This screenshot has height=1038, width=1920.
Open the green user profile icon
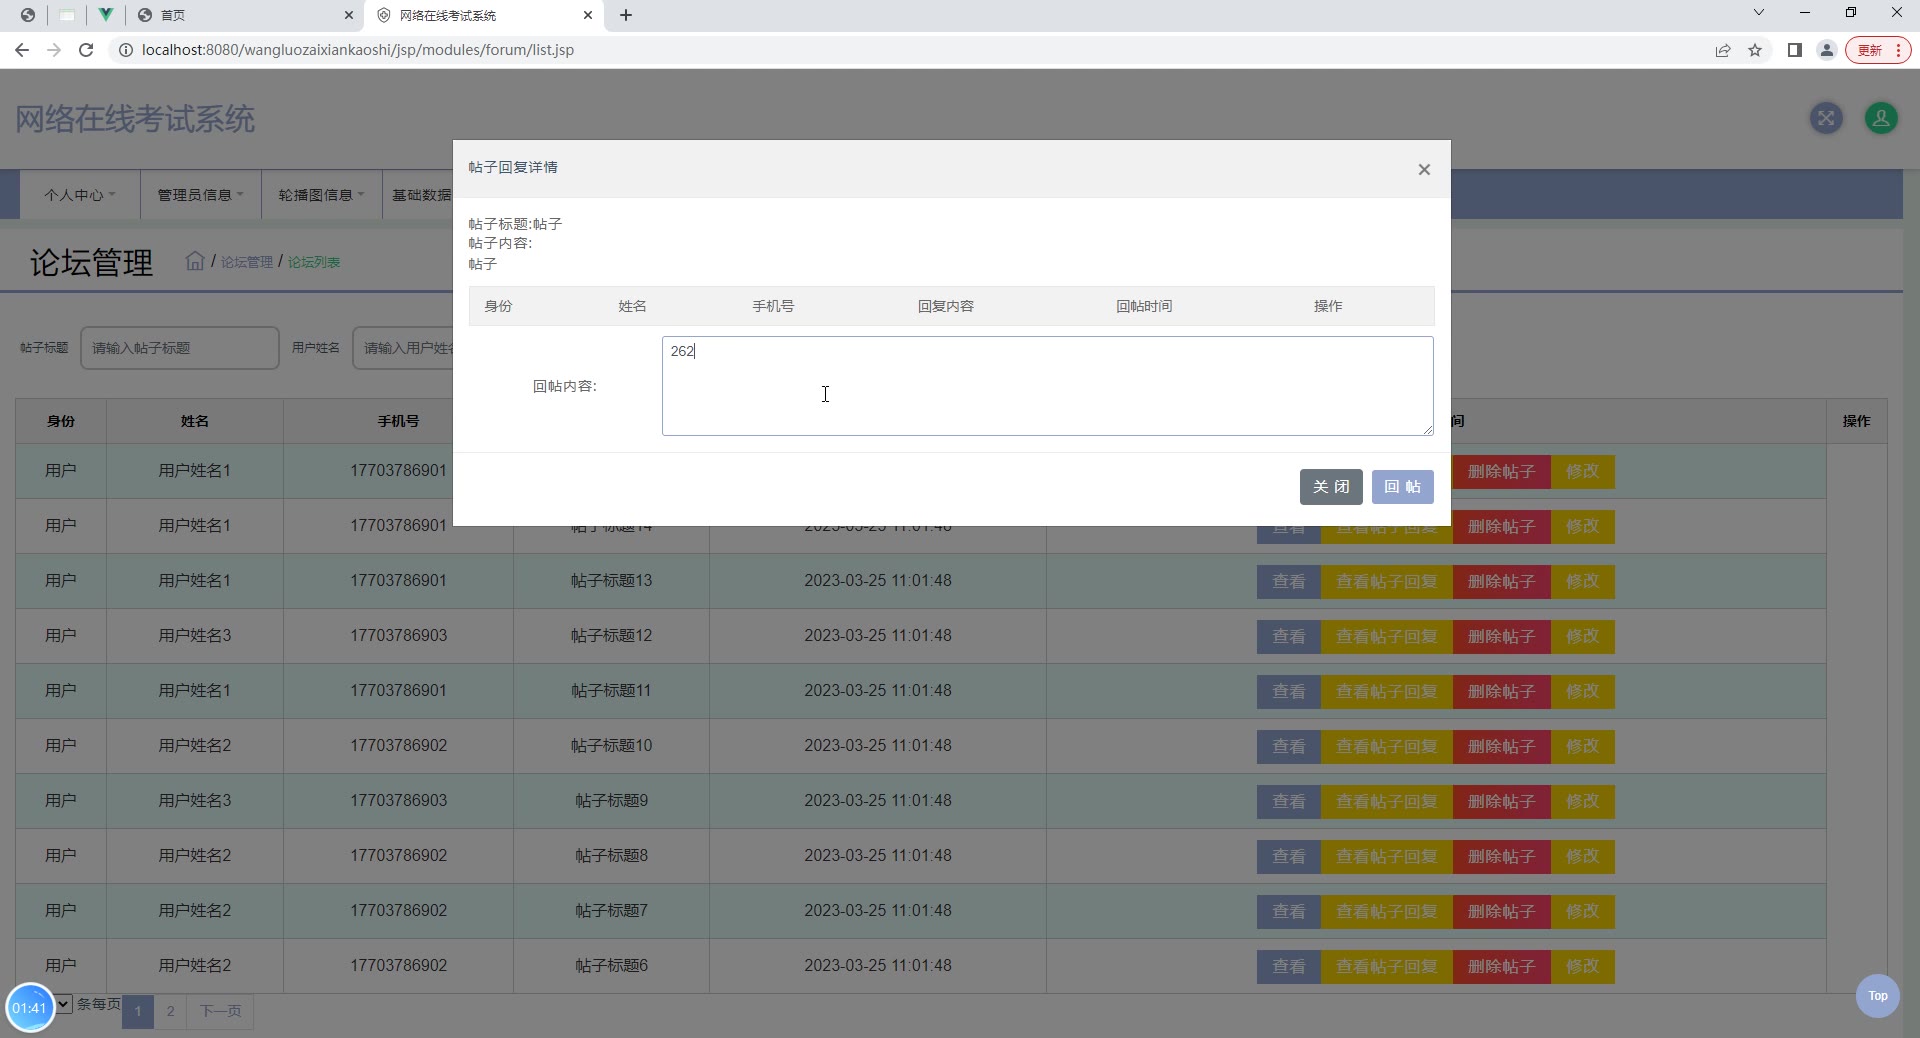[1880, 119]
